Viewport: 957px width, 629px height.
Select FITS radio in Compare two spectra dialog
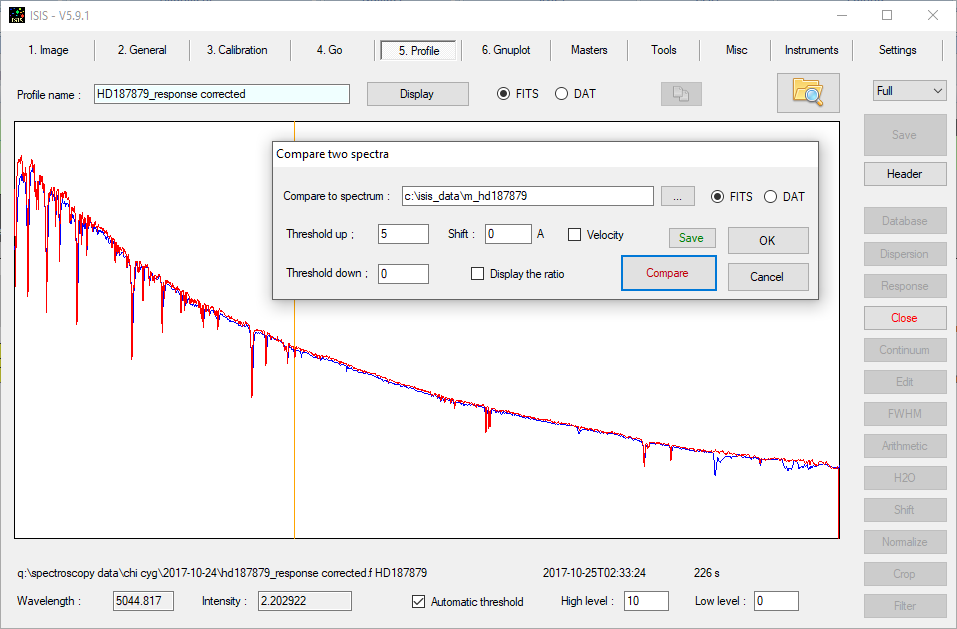click(x=718, y=196)
